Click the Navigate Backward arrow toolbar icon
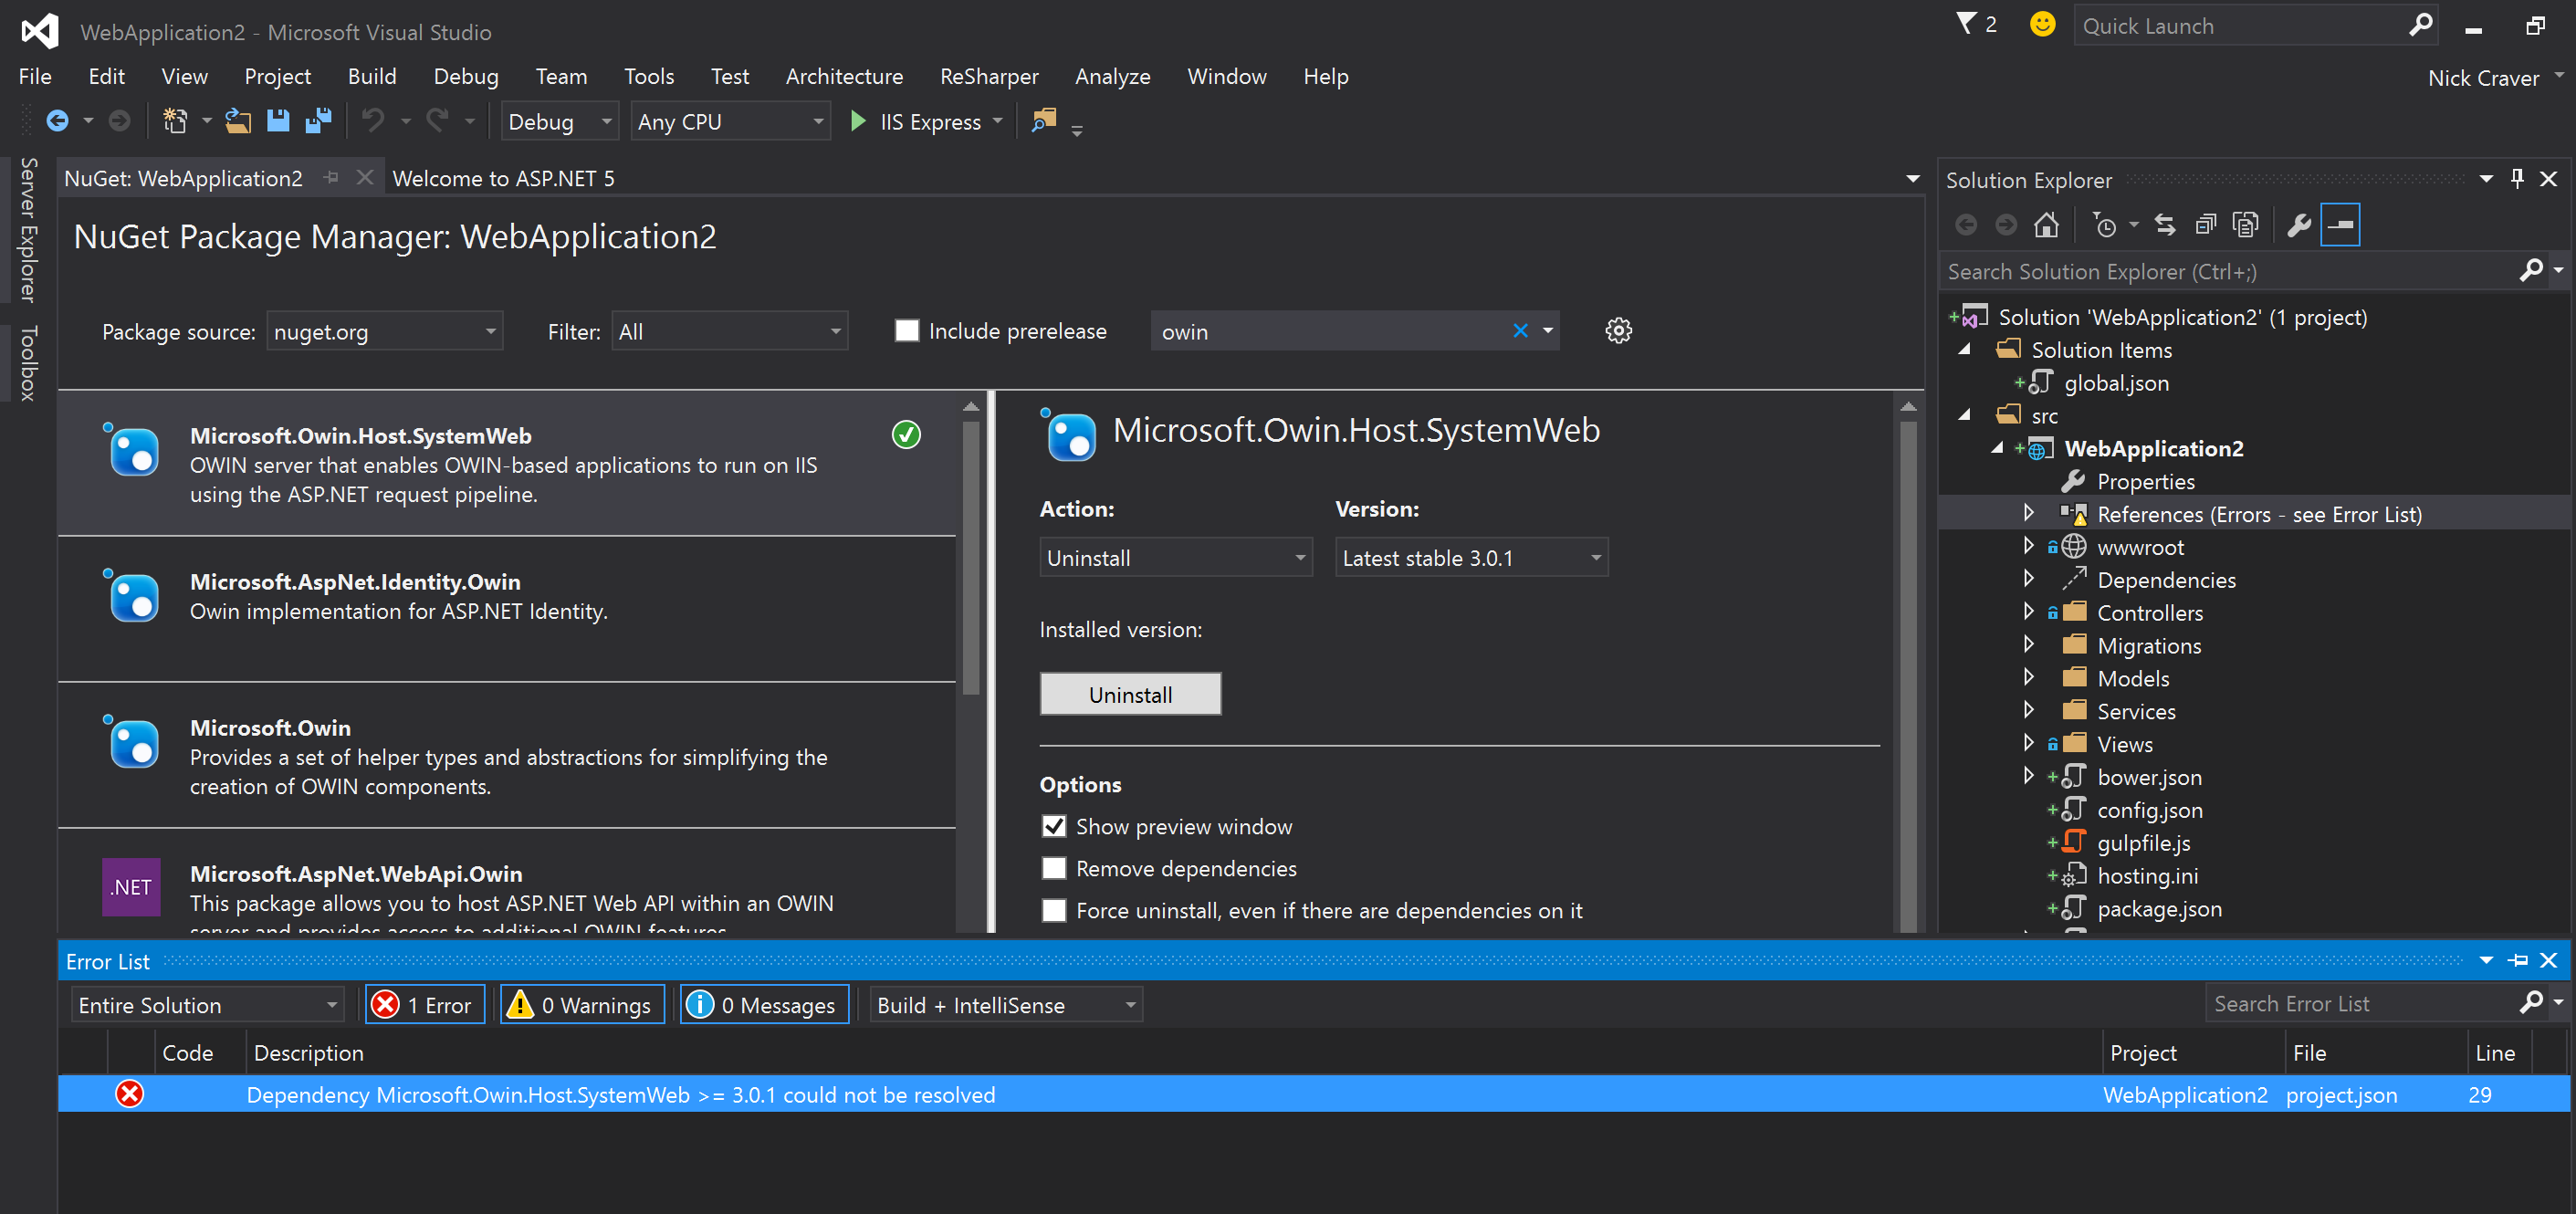The height and width of the screenshot is (1214, 2576). pyautogui.click(x=58, y=122)
